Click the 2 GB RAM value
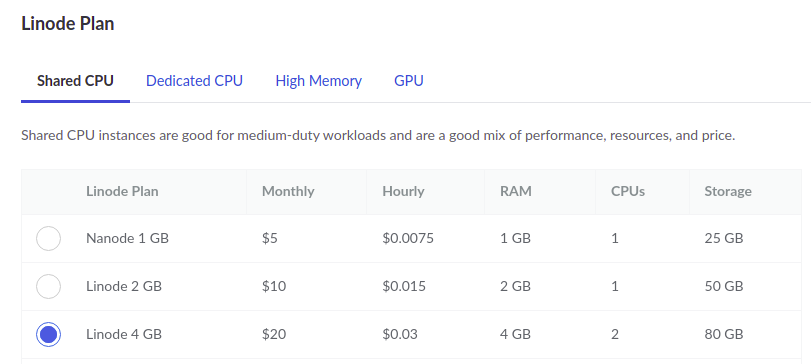811x364 pixels. point(516,286)
